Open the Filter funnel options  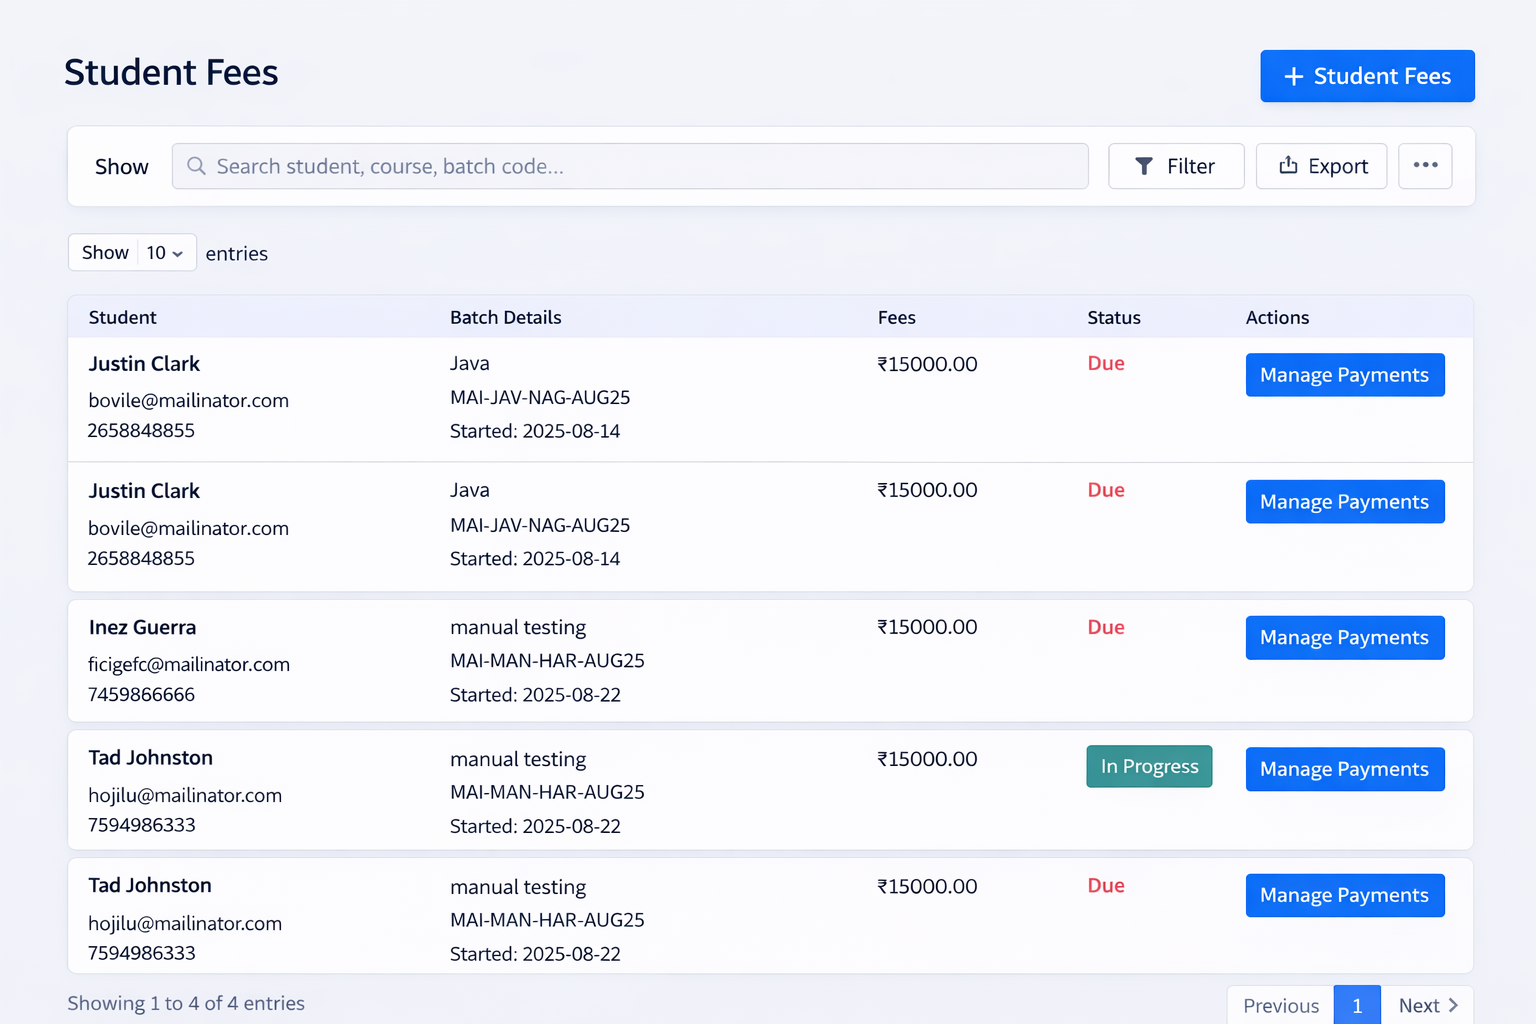point(1175,166)
